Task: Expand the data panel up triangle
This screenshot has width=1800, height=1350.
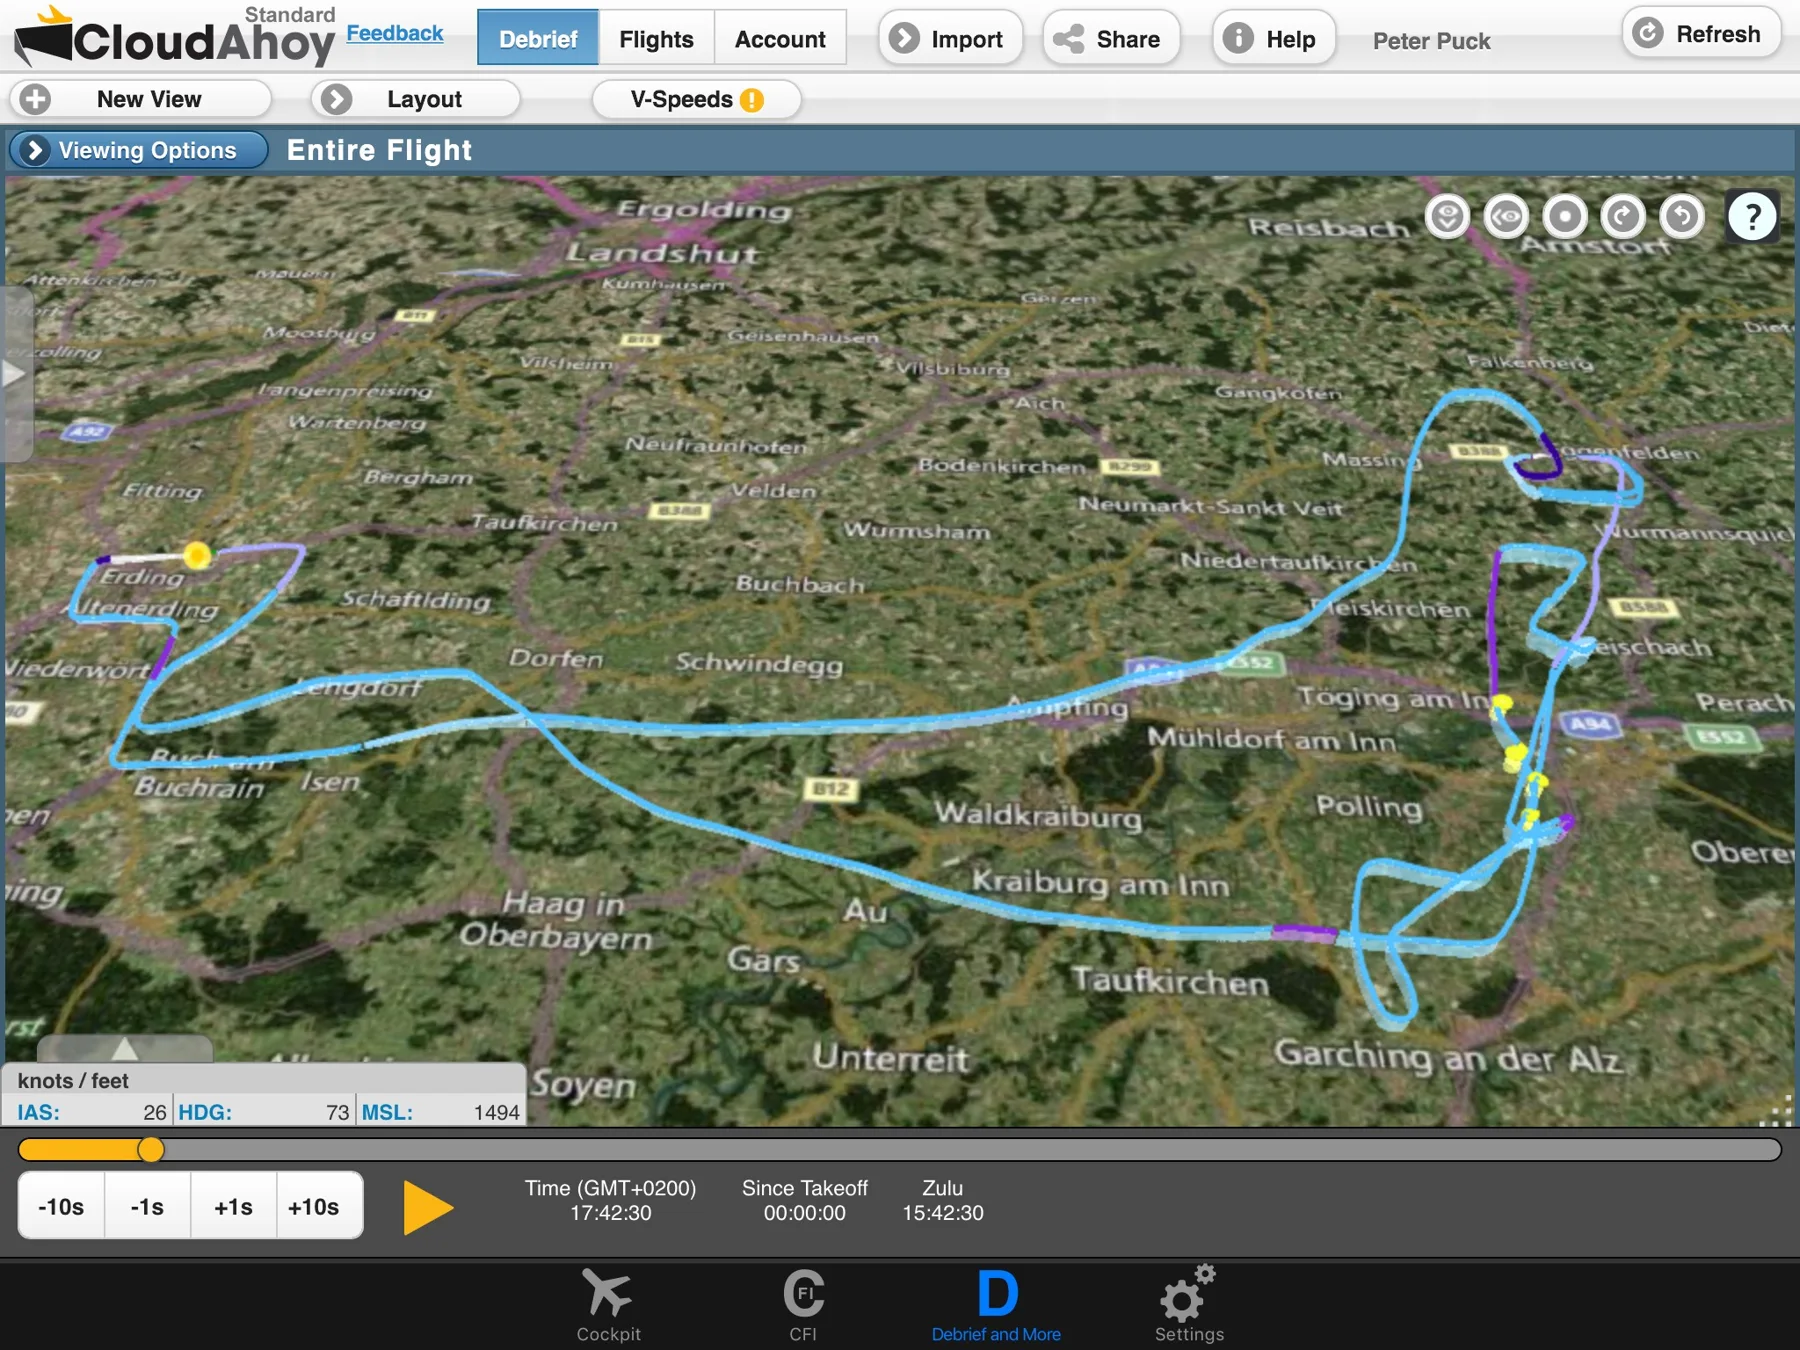Action: 125,1049
